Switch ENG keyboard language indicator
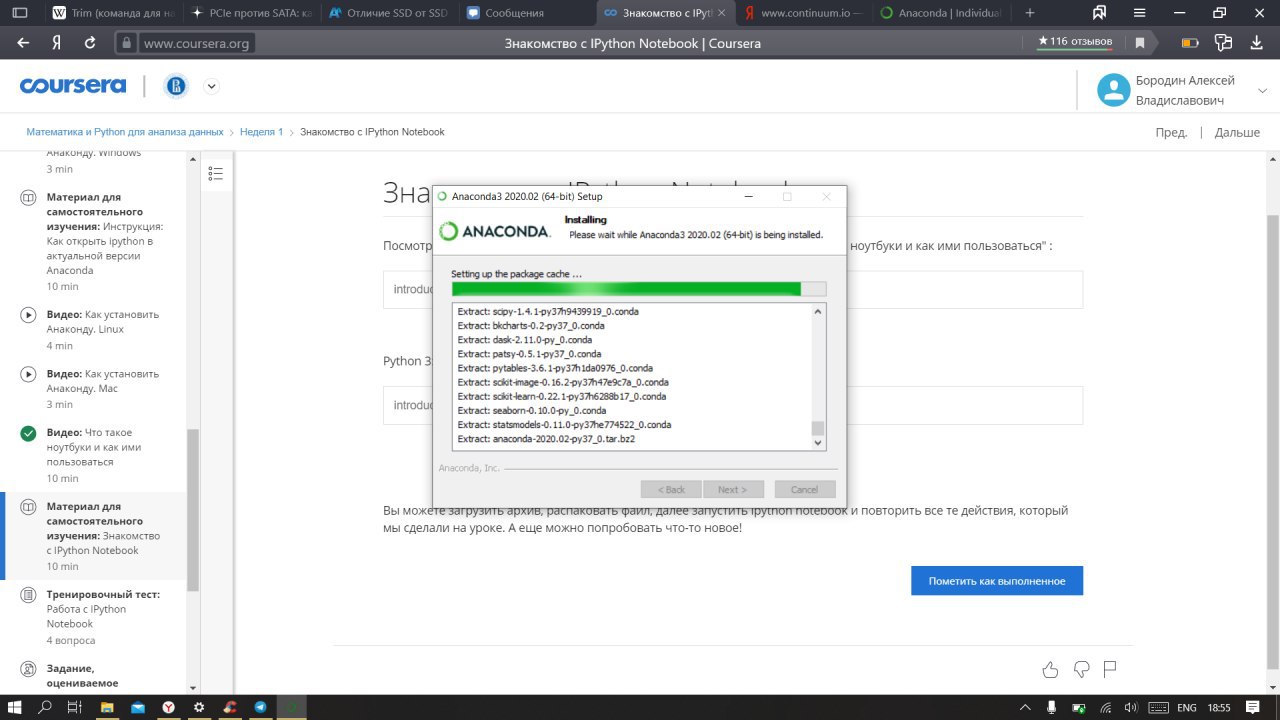Viewport: 1280px width, 720px height. 1187,707
